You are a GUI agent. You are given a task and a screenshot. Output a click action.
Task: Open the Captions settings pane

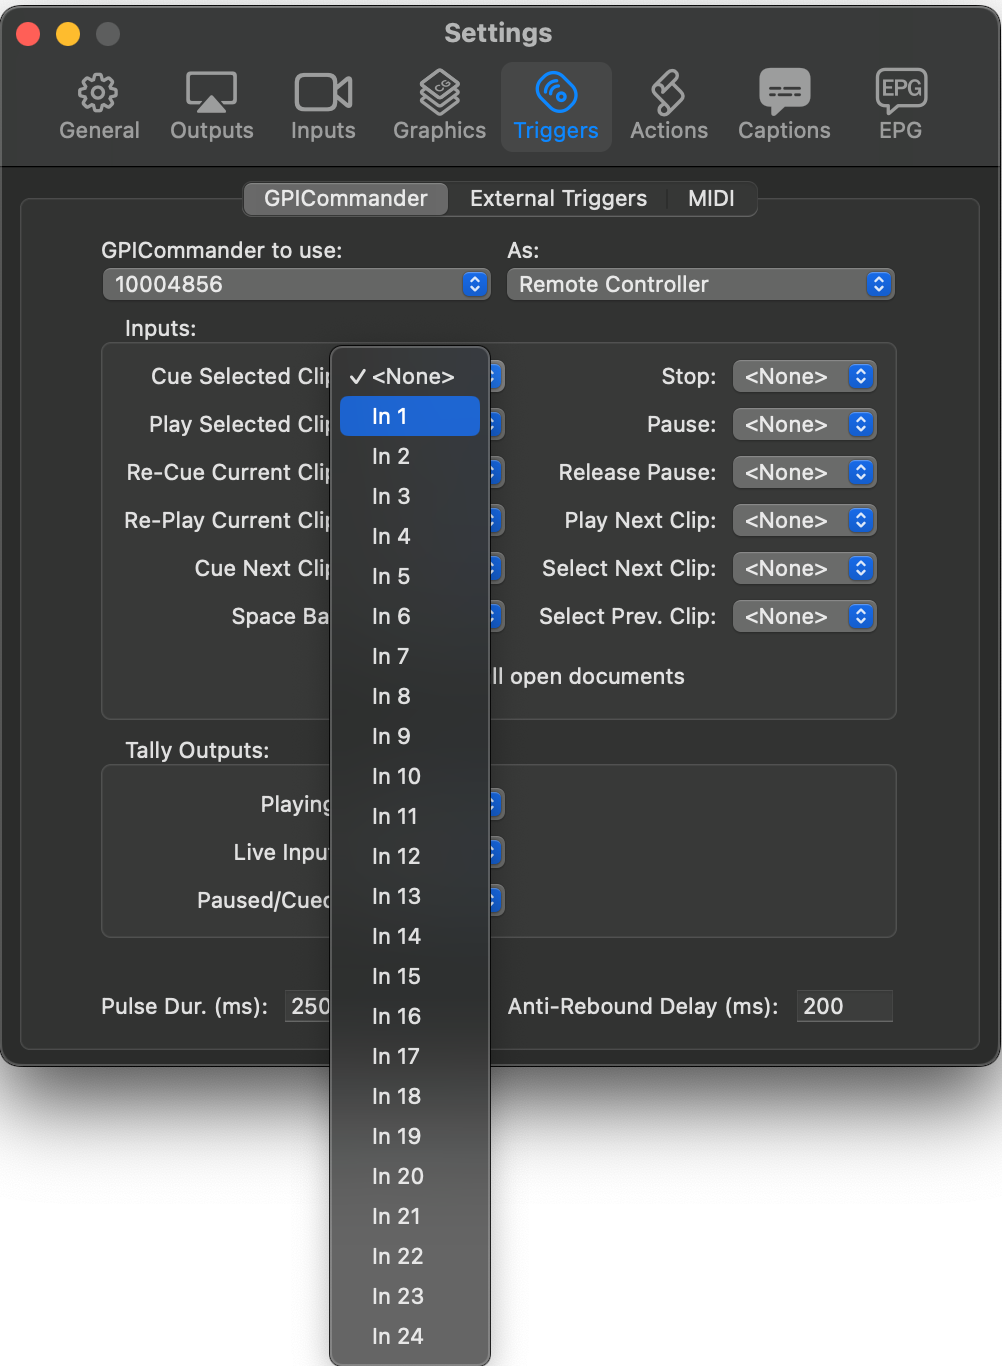[784, 107]
